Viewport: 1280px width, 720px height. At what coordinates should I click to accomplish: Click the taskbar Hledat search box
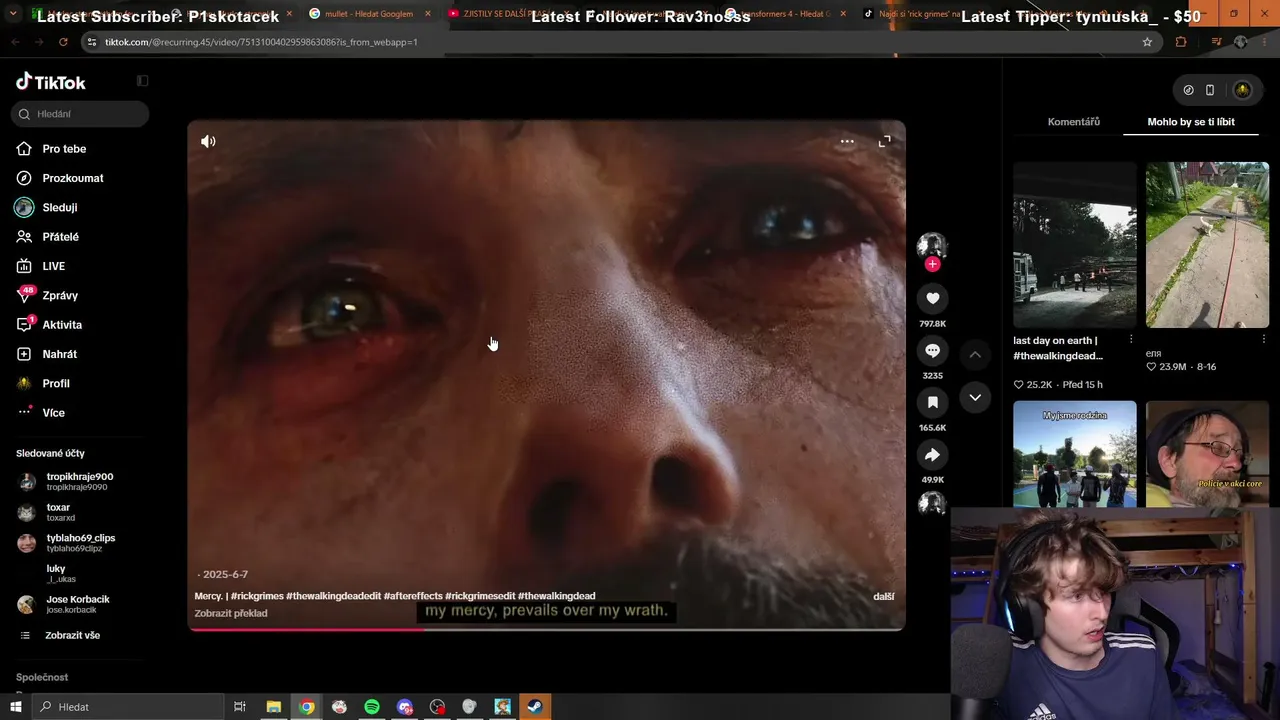(x=127, y=707)
